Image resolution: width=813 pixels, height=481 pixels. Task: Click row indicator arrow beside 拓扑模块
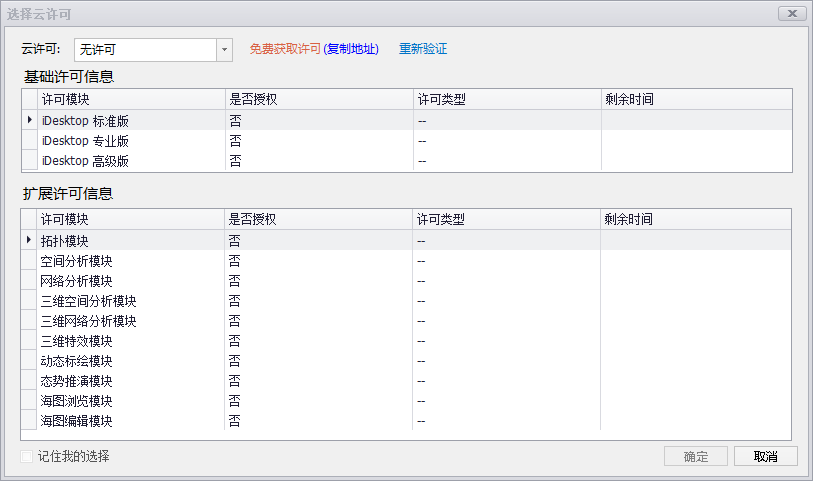(29, 240)
